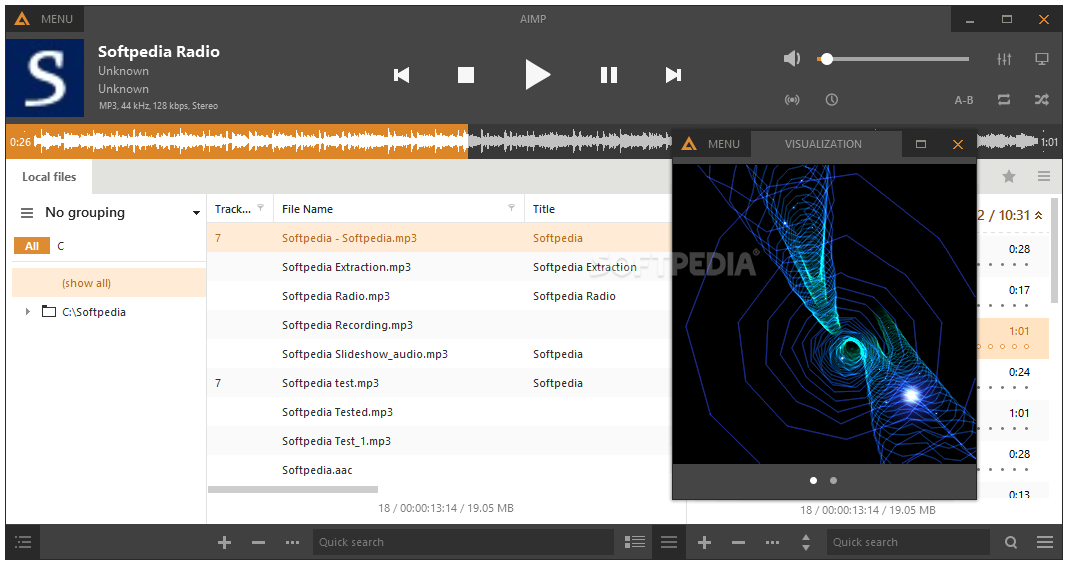Image resolution: width=1068 pixels, height=565 pixels.
Task: Open filter on File Name column
Action: 512,208
